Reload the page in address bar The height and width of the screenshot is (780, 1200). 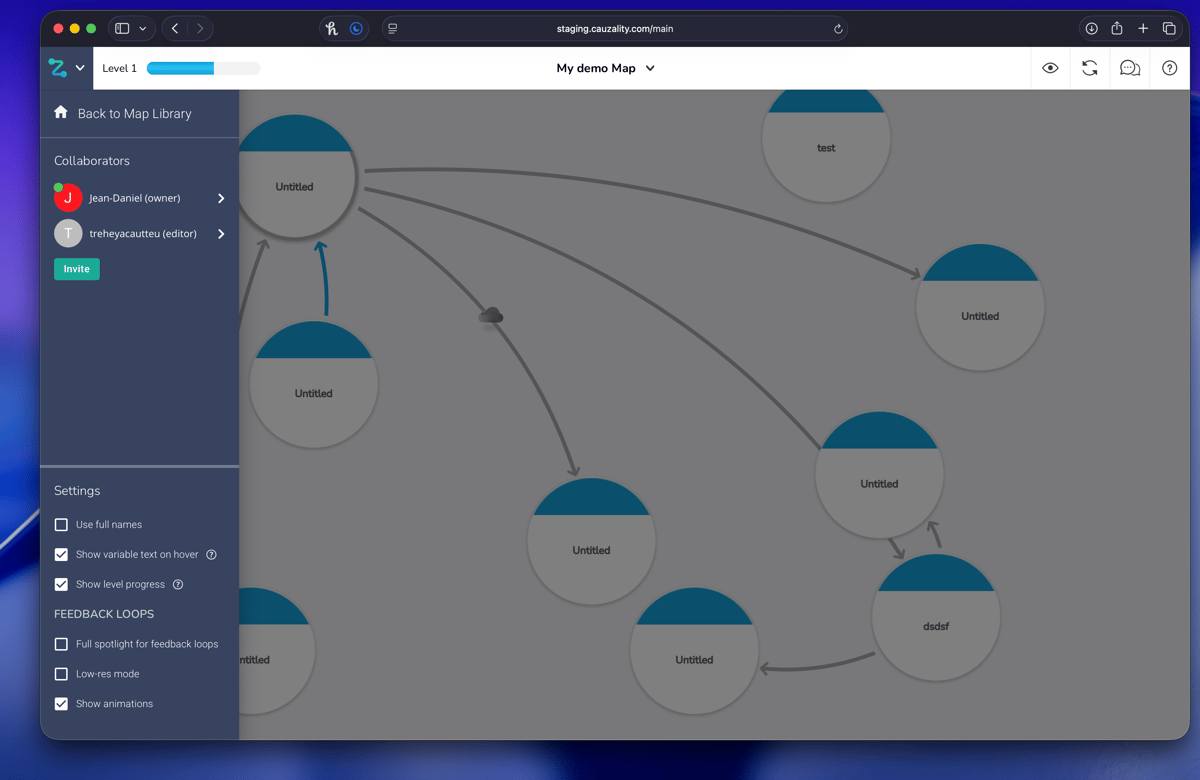pyautogui.click(x=838, y=29)
